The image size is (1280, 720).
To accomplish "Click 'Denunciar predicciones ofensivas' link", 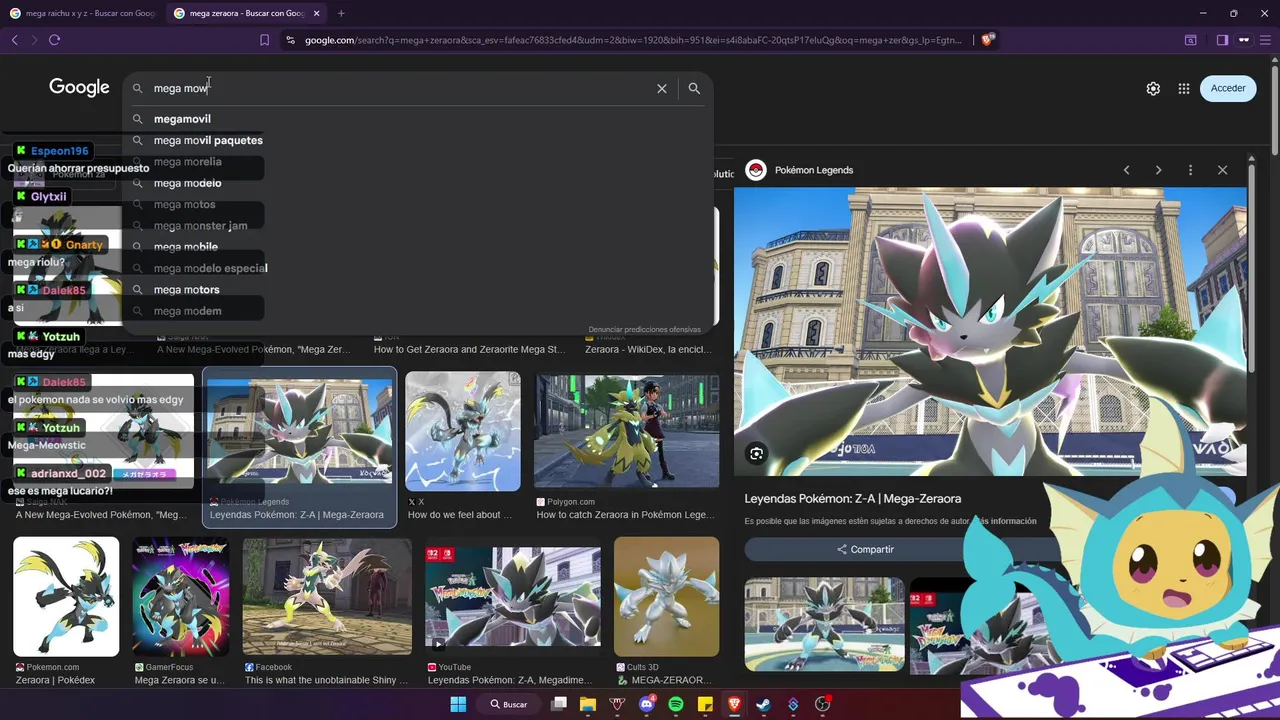I will 644,329.
